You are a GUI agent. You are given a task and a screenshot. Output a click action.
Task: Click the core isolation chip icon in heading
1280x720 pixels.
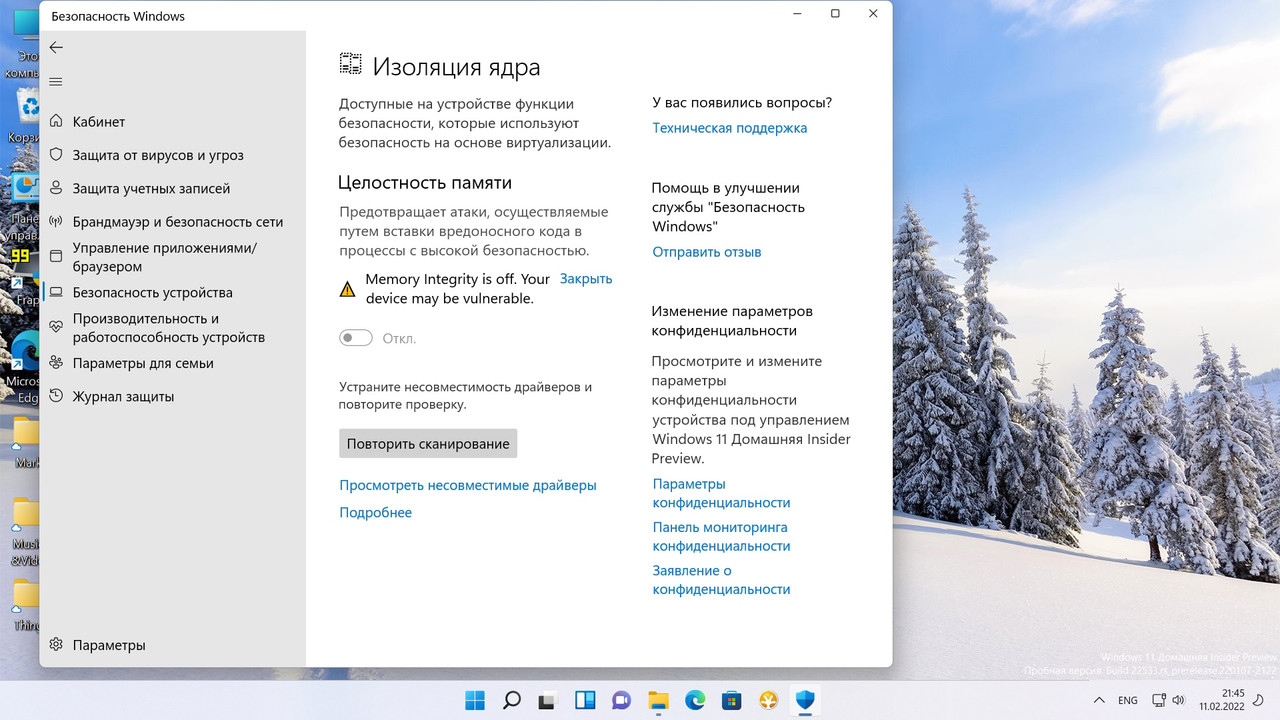pos(350,65)
